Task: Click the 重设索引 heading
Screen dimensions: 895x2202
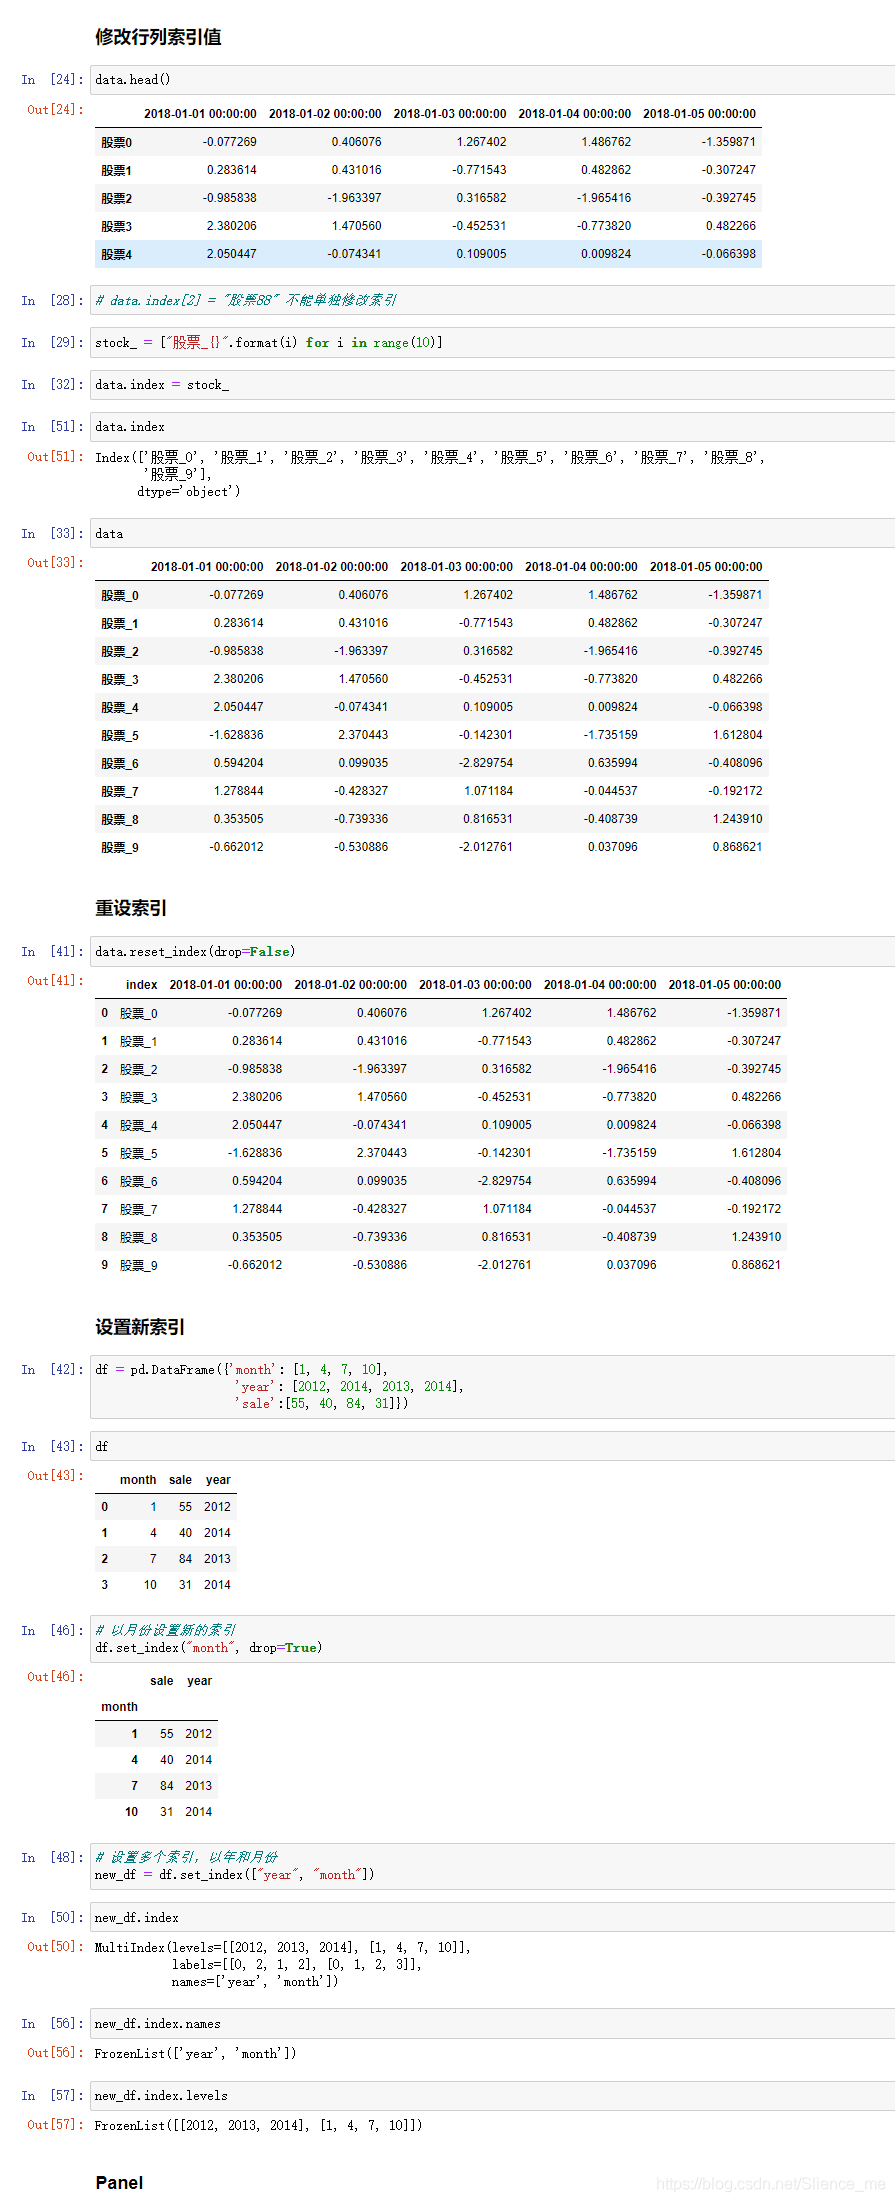Action: 131,908
